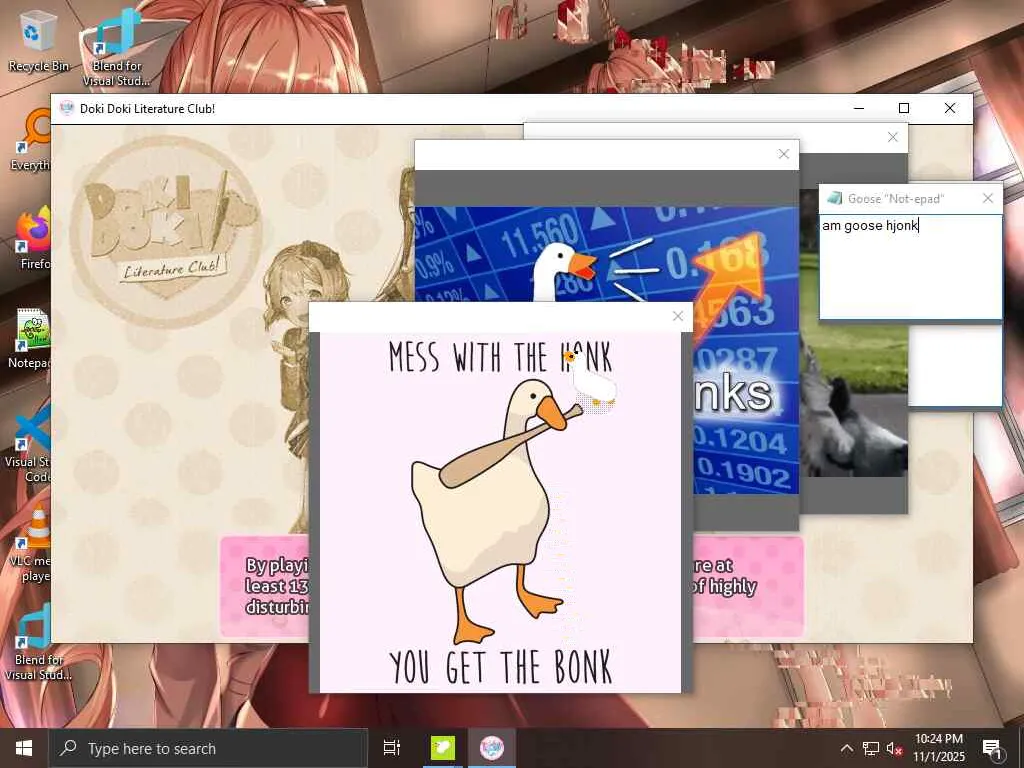Image resolution: width=1024 pixels, height=768 pixels.
Task: Close the Goose "Not-epad" window
Action: tap(988, 199)
